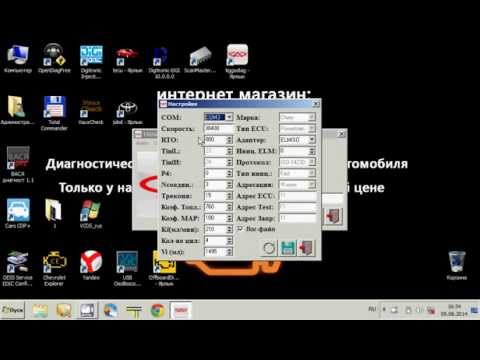Exit settings via the red door icon

306,248
